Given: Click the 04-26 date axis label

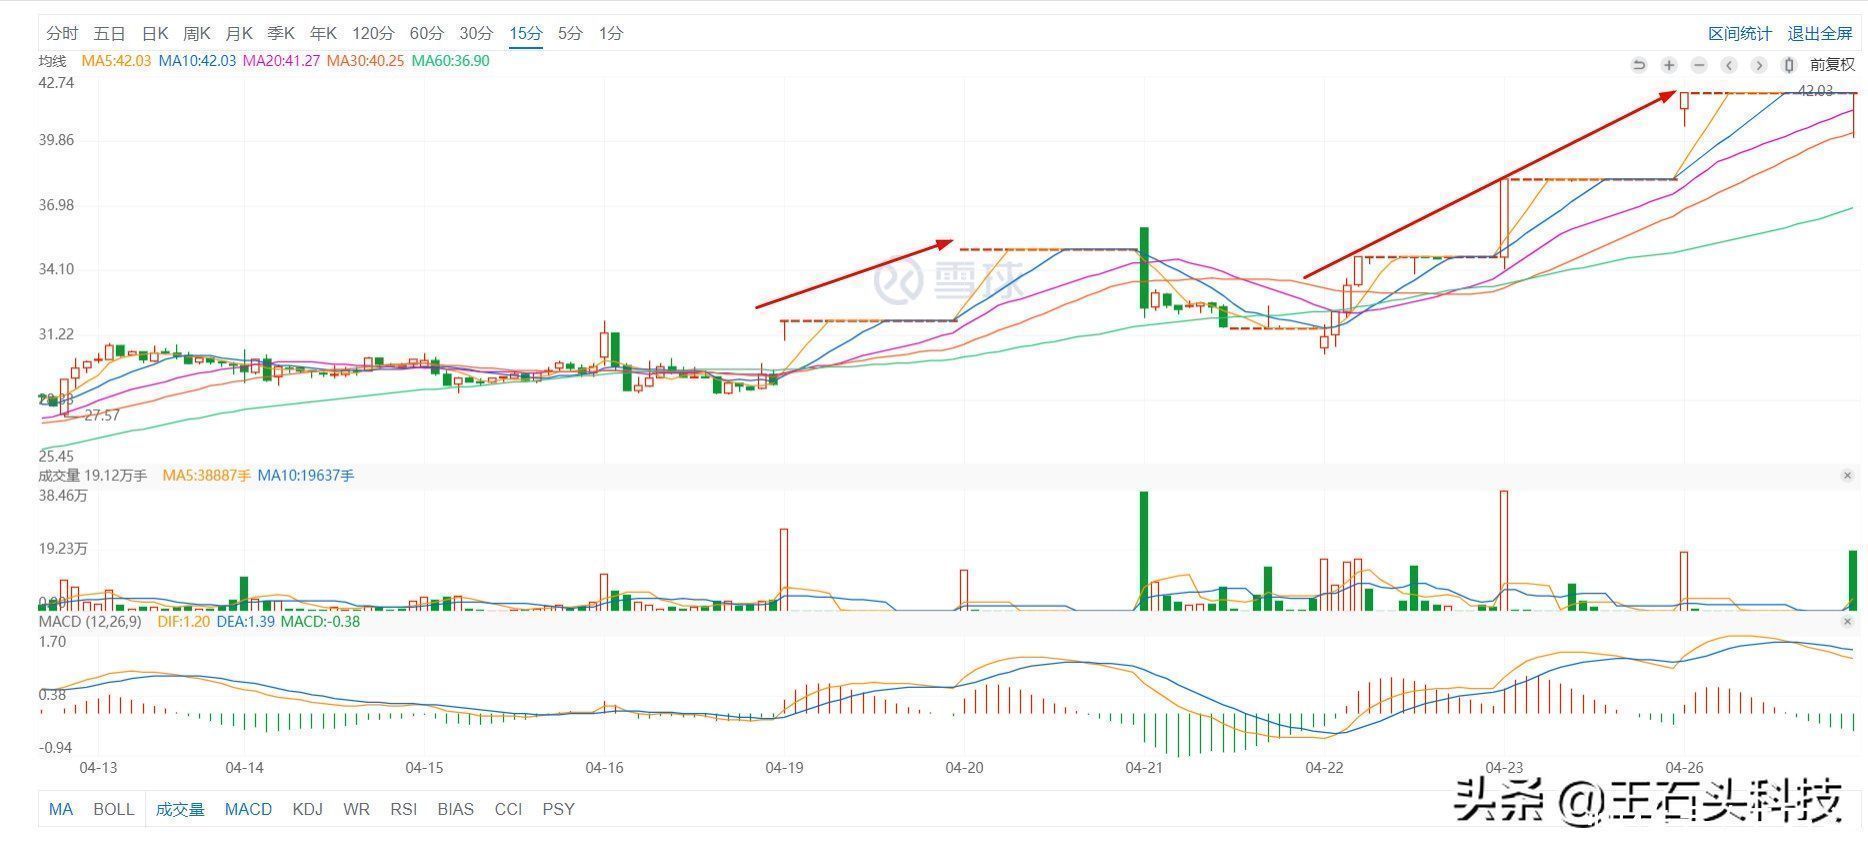Looking at the screenshot, I should [x=1684, y=768].
